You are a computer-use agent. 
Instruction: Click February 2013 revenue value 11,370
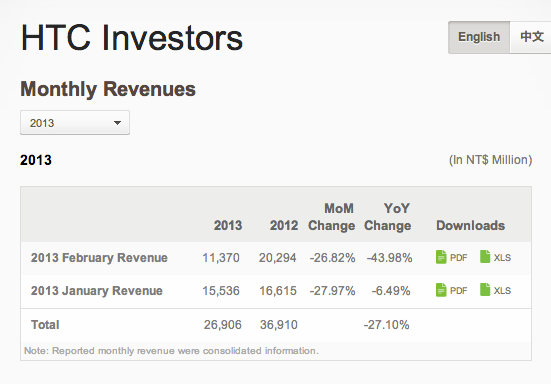[221, 258]
